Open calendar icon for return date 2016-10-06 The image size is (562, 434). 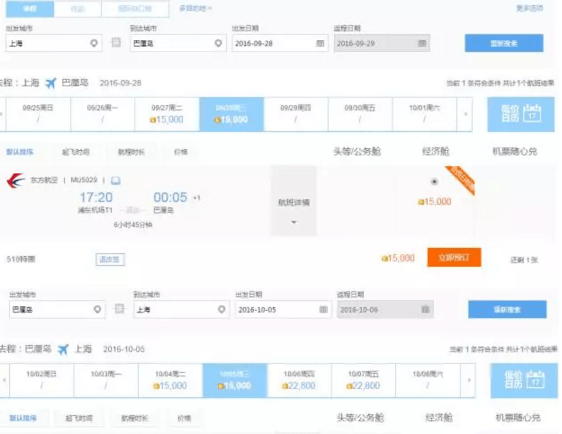pos(425,309)
